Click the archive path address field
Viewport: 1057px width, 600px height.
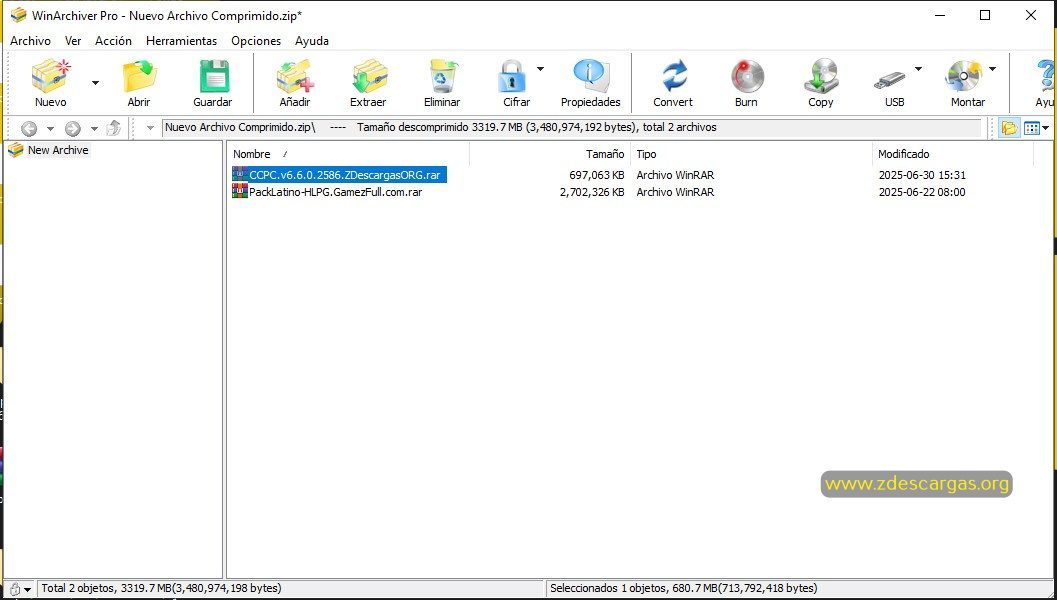(x=572, y=127)
